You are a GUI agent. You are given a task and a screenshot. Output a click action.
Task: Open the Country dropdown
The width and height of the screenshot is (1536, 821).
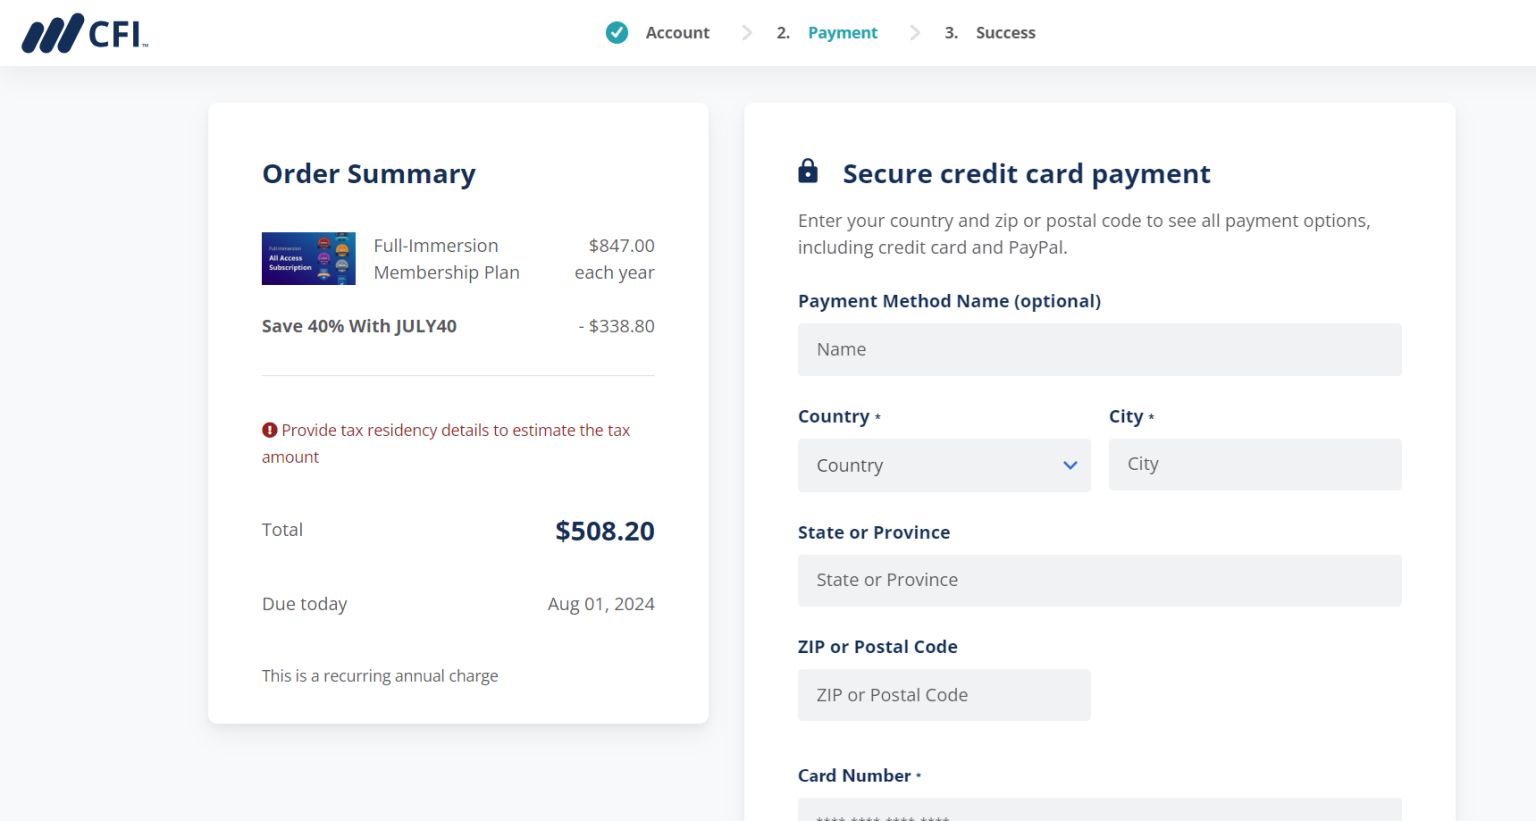click(943, 465)
